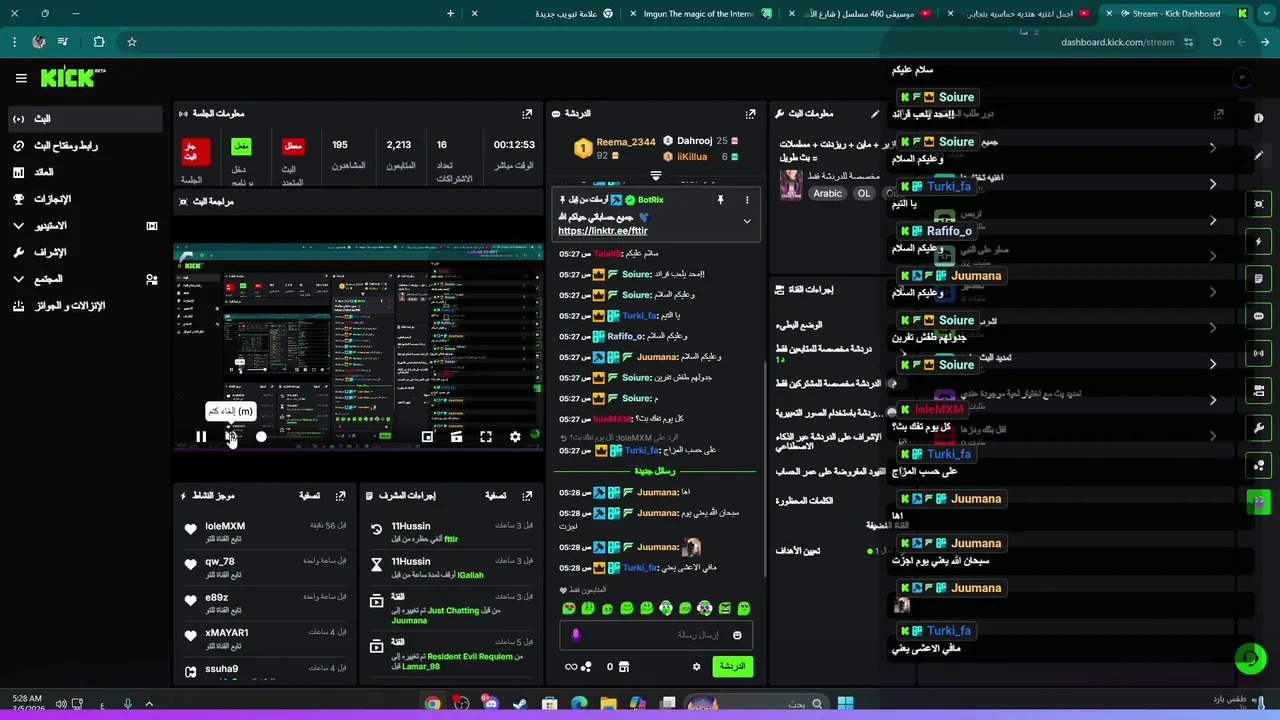Click the green support bubble icon
This screenshot has width=1280, height=720.
pos(1249,658)
